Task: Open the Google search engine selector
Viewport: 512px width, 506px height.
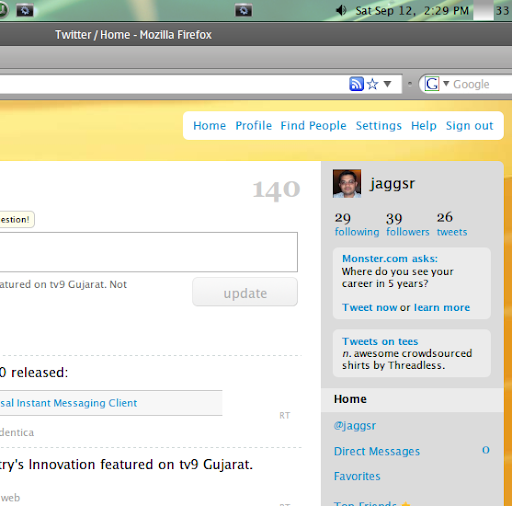Action: click(437, 84)
